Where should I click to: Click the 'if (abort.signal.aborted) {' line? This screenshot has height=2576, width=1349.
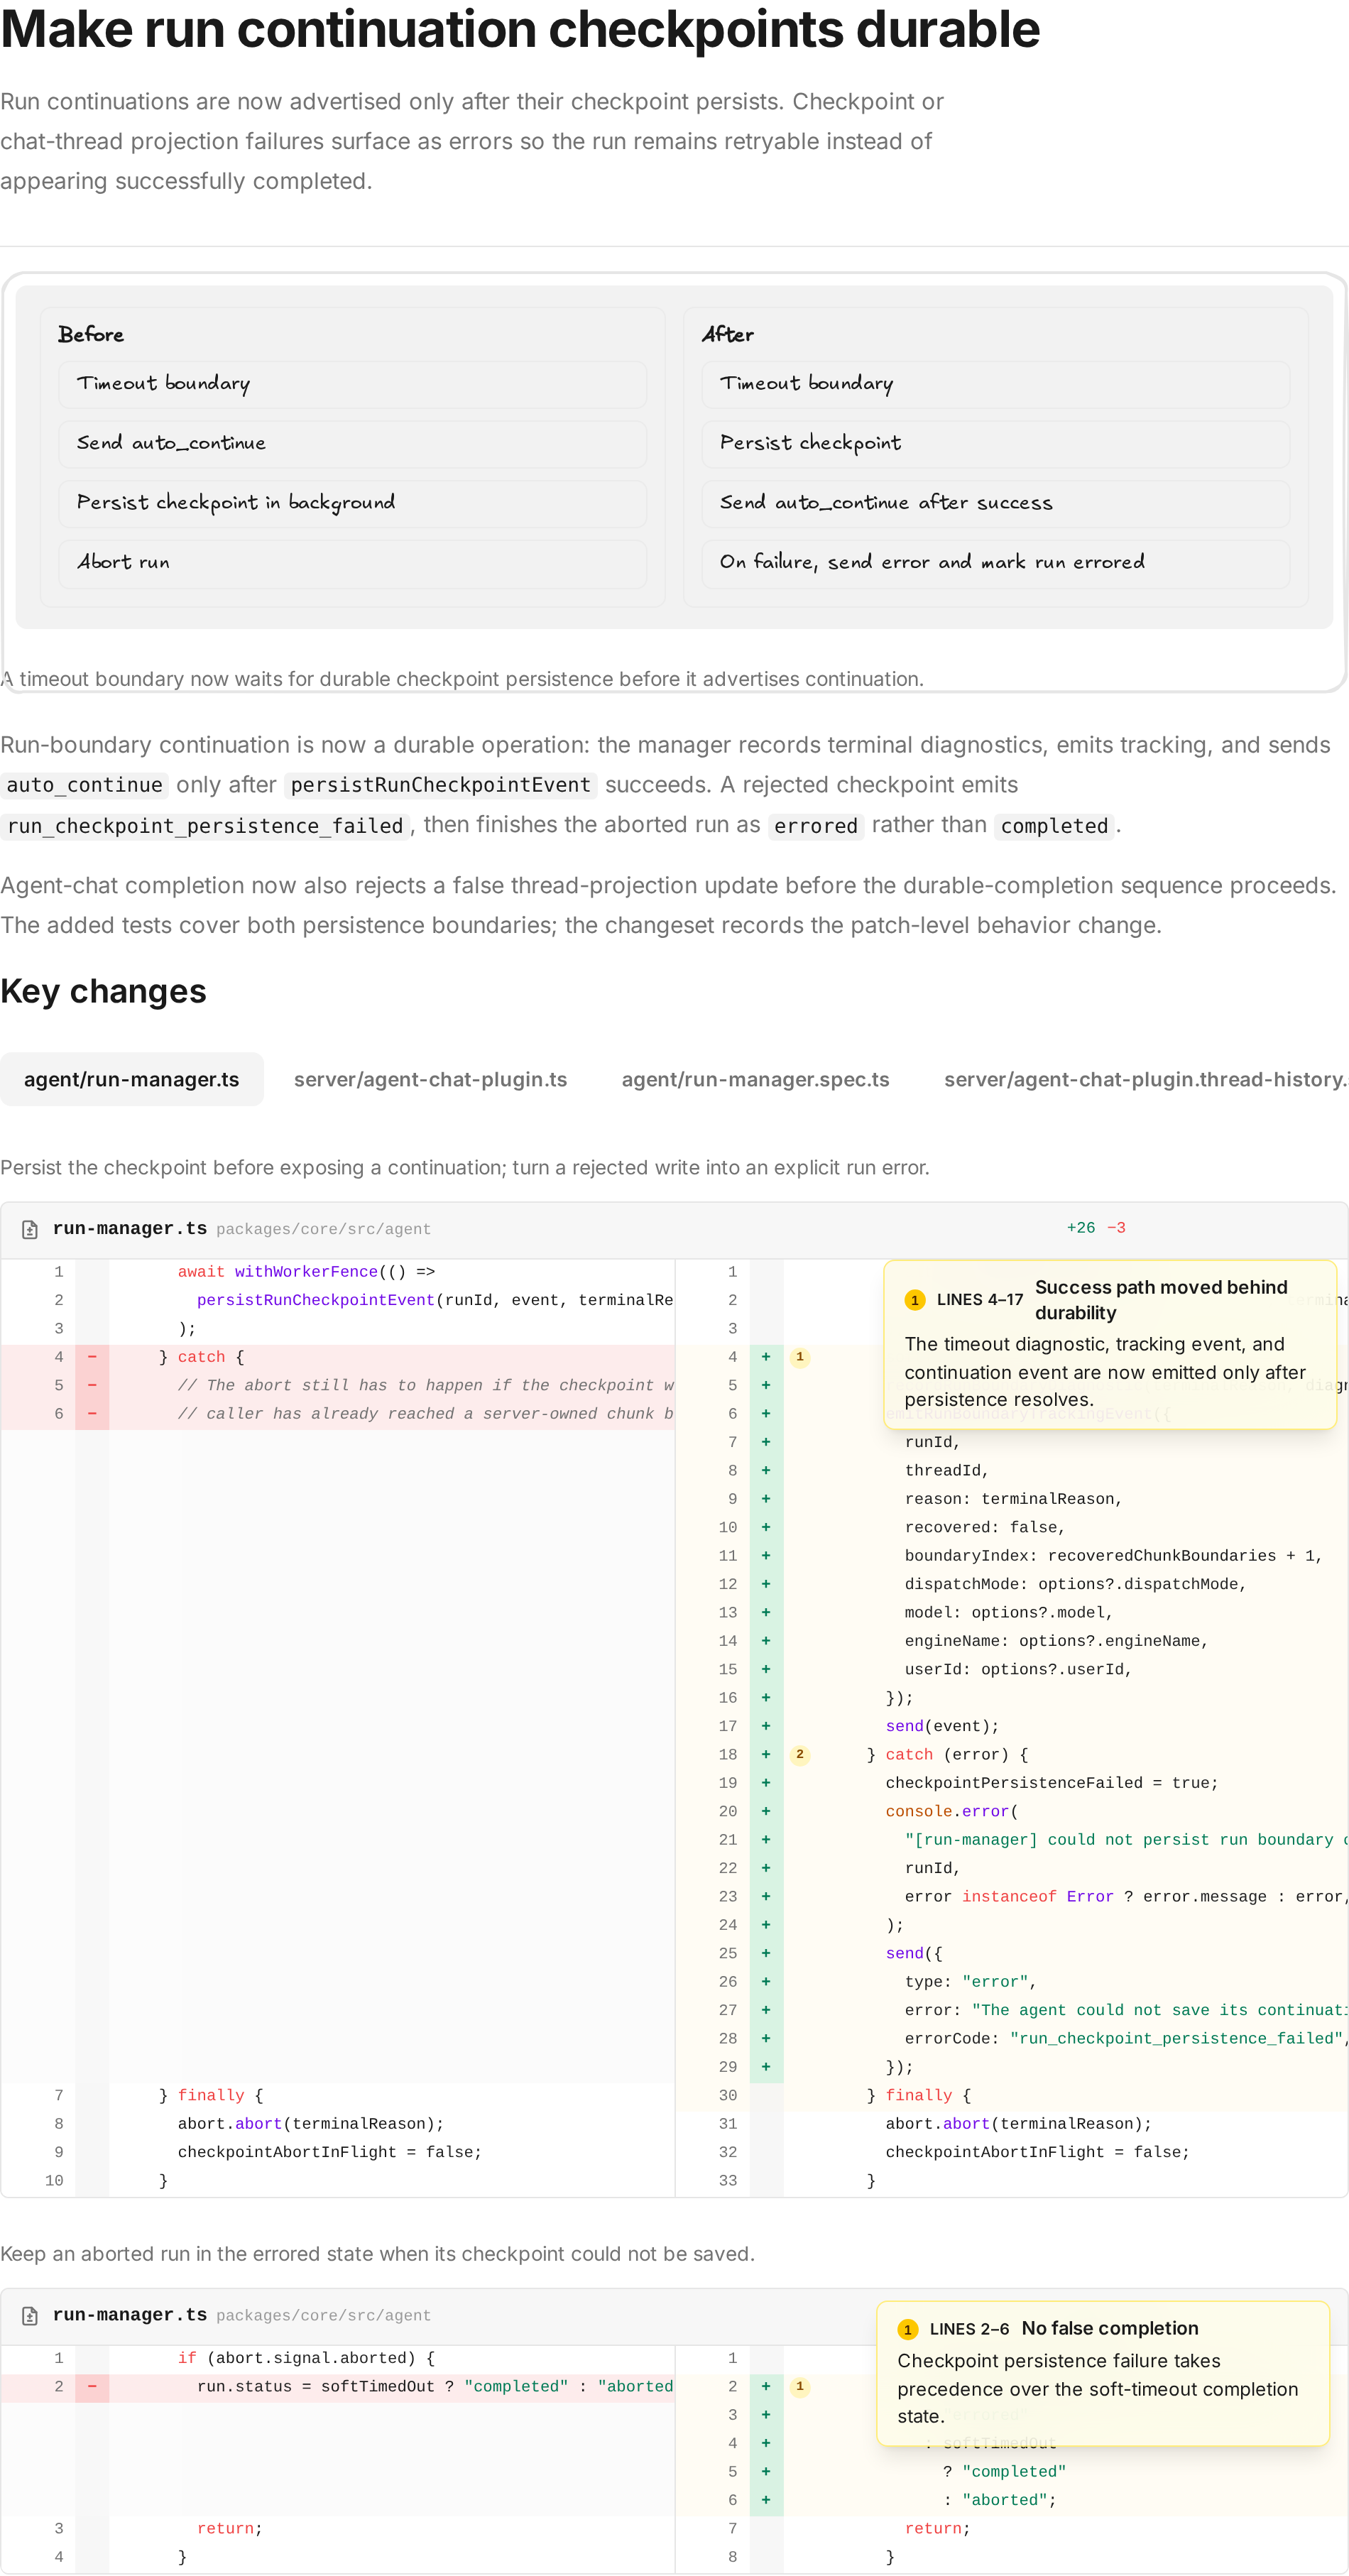coord(306,2358)
